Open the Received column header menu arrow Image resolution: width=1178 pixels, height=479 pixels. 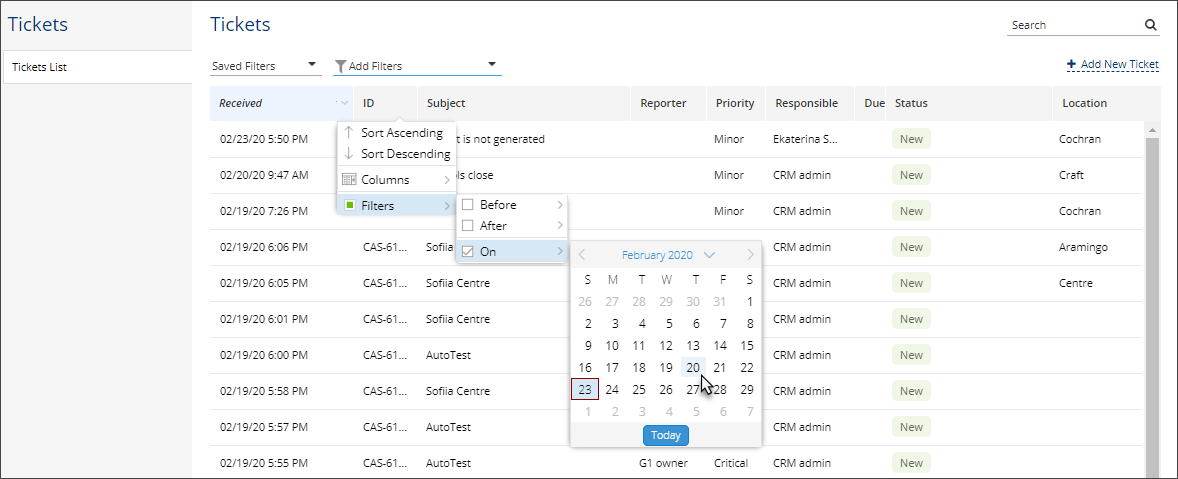(x=343, y=104)
